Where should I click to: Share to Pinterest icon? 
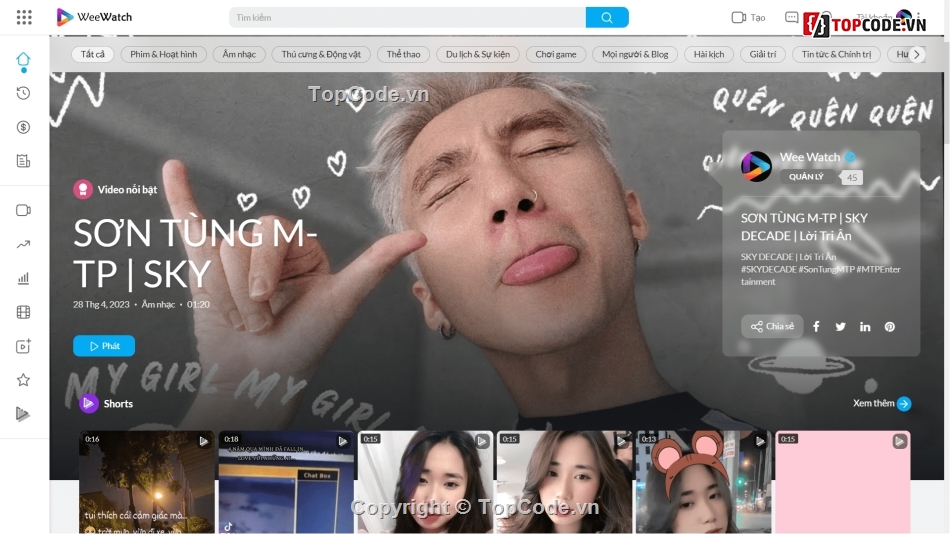coord(889,327)
